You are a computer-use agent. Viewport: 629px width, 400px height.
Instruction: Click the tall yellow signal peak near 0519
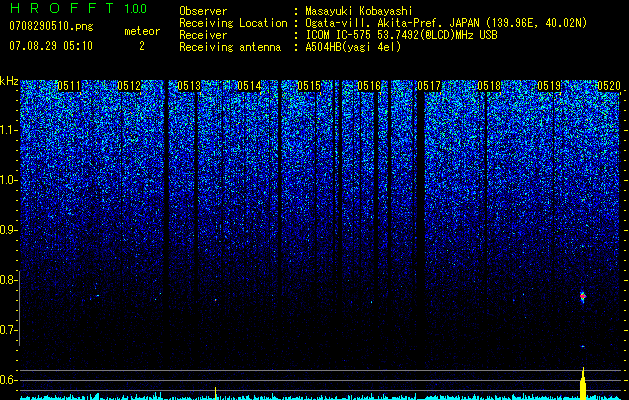tap(583, 384)
